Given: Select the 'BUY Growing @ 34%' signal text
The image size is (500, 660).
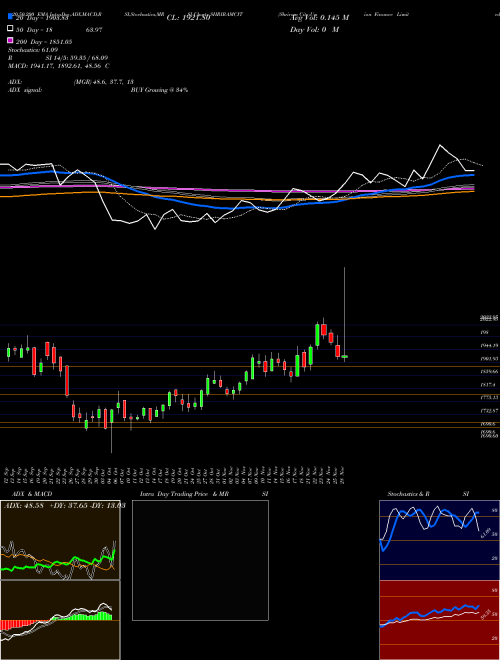Looking at the screenshot, I should click(x=159, y=90).
